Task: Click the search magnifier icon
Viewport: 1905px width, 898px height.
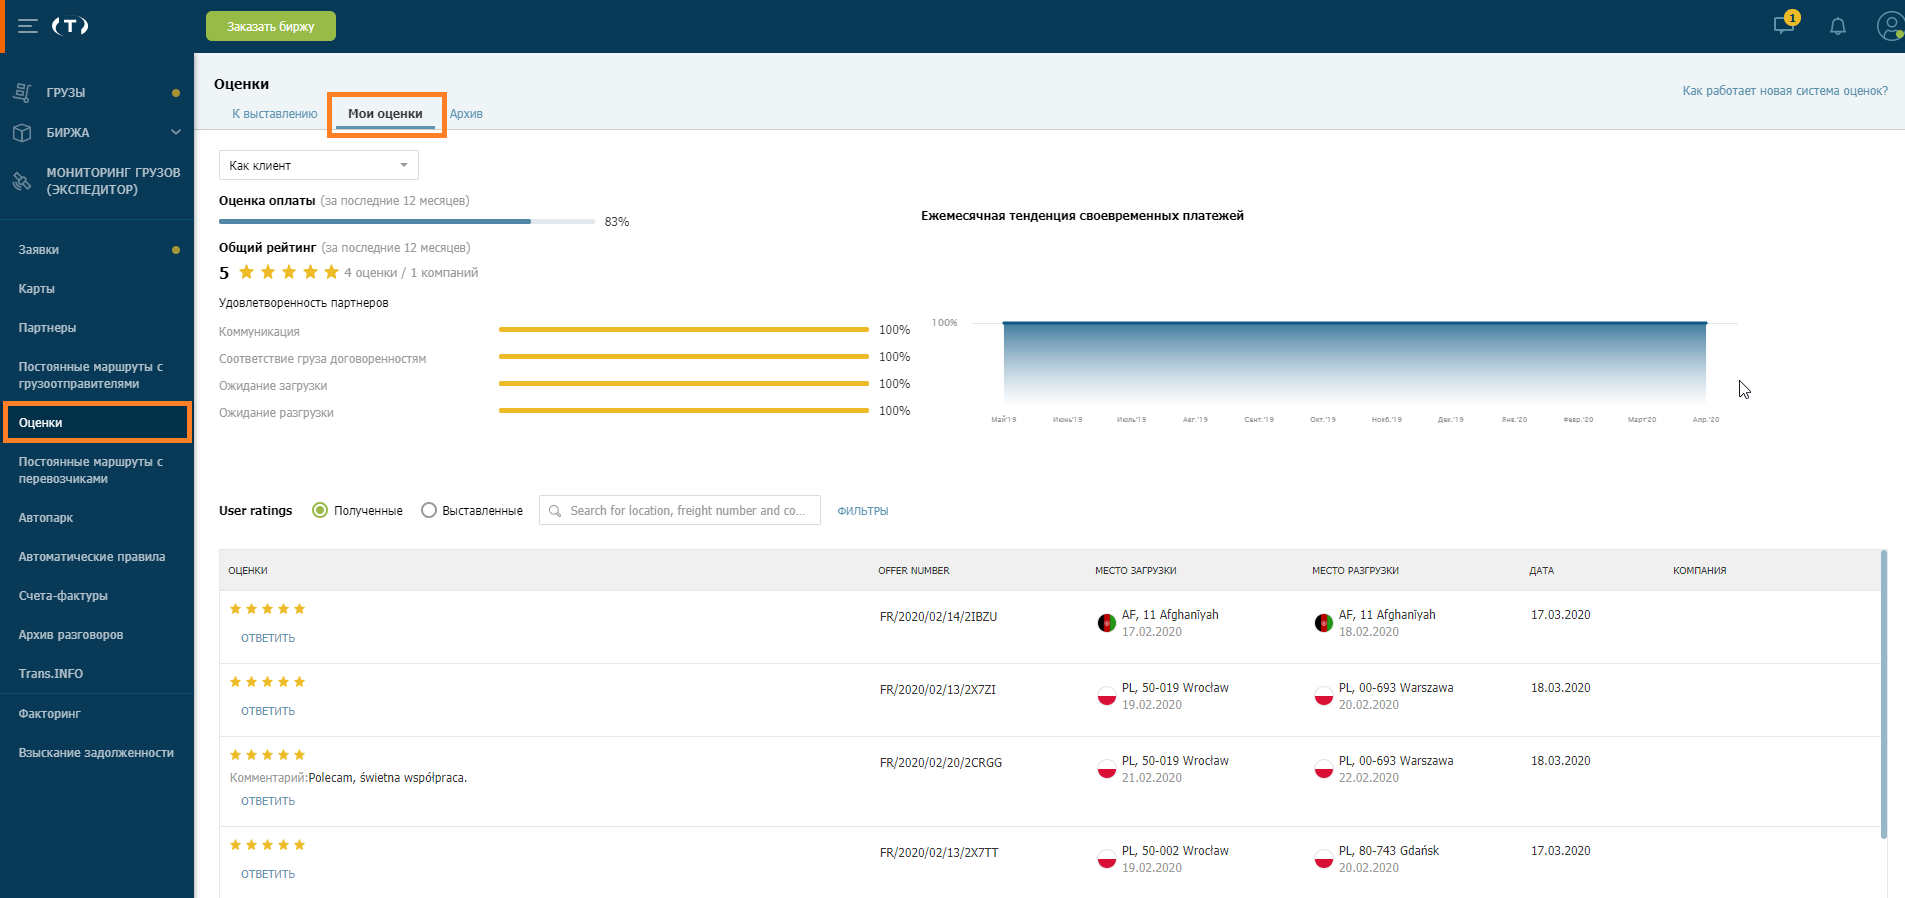Action: pyautogui.click(x=555, y=511)
